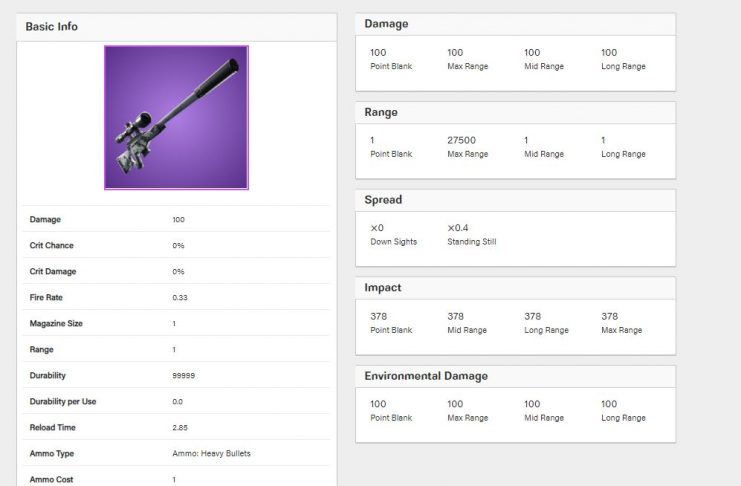Select the Basic Info panel header
This screenshot has width=741, height=486.
pos(177,27)
